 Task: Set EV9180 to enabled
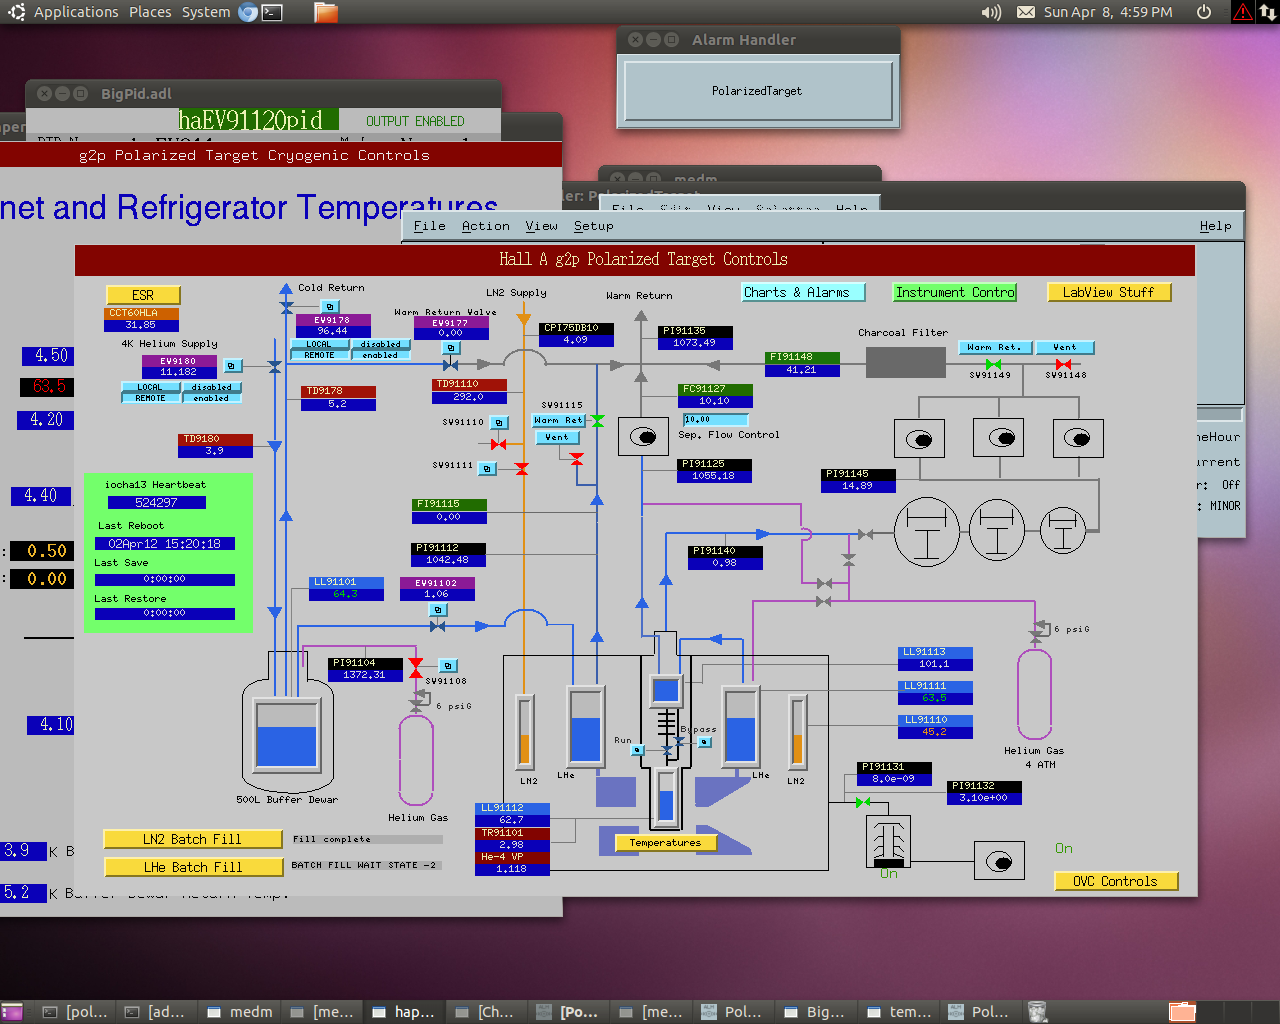click(x=211, y=398)
